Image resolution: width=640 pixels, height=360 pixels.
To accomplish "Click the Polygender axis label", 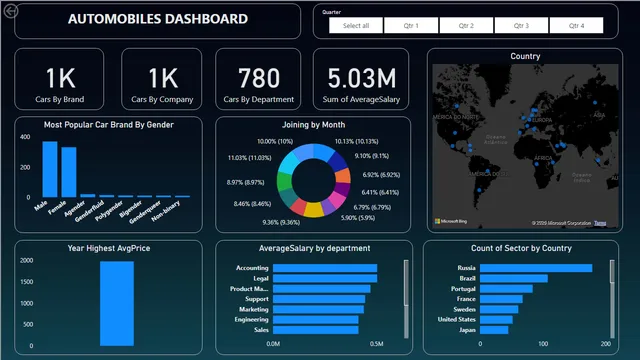I will [x=109, y=211].
